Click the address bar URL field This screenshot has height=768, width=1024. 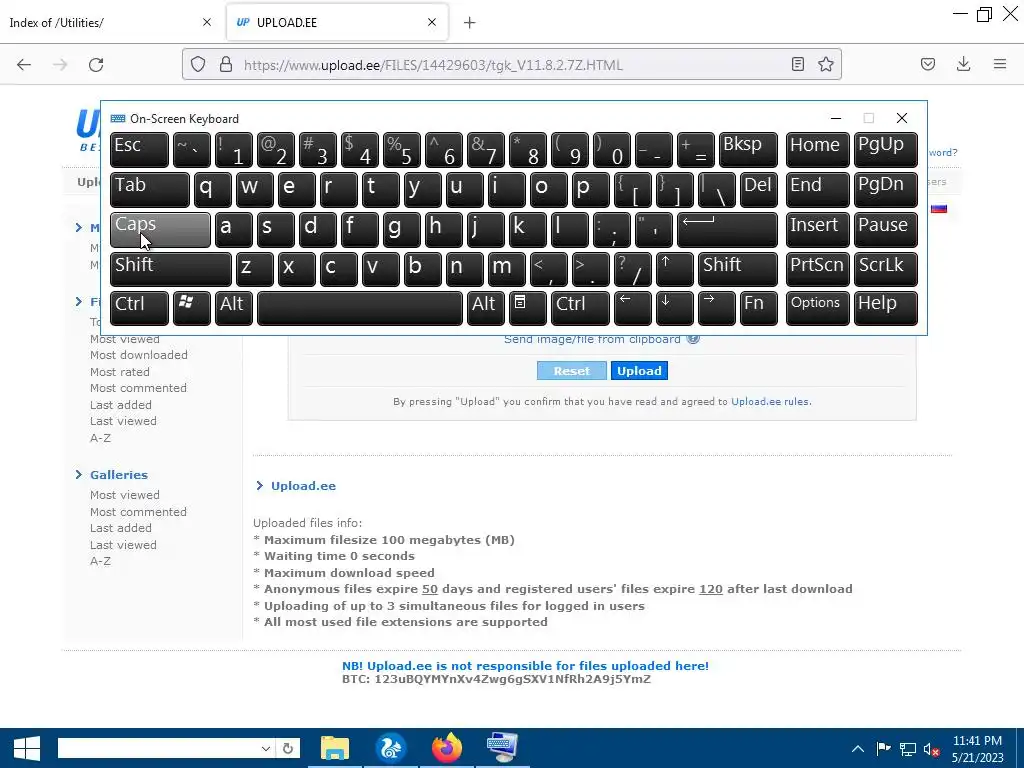[x=509, y=65]
